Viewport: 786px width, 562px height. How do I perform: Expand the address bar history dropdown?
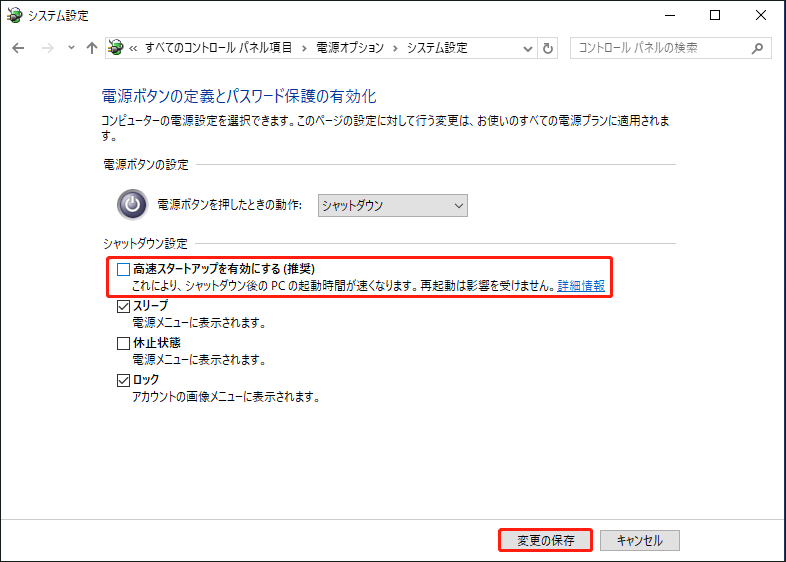(x=527, y=49)
